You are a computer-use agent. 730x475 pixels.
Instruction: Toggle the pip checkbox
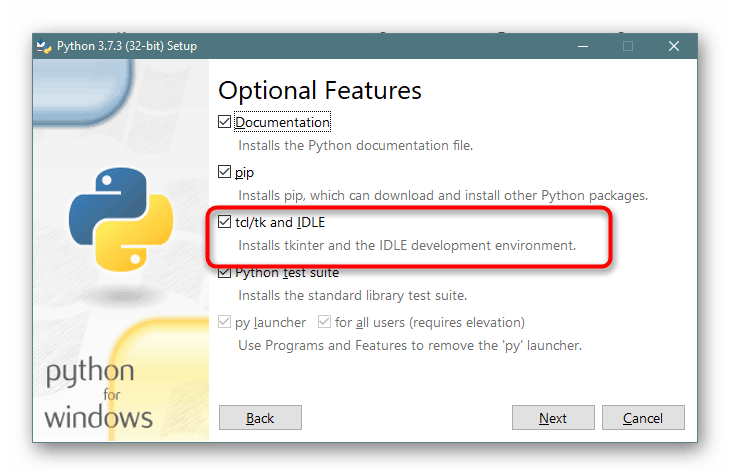click(224, 172)
